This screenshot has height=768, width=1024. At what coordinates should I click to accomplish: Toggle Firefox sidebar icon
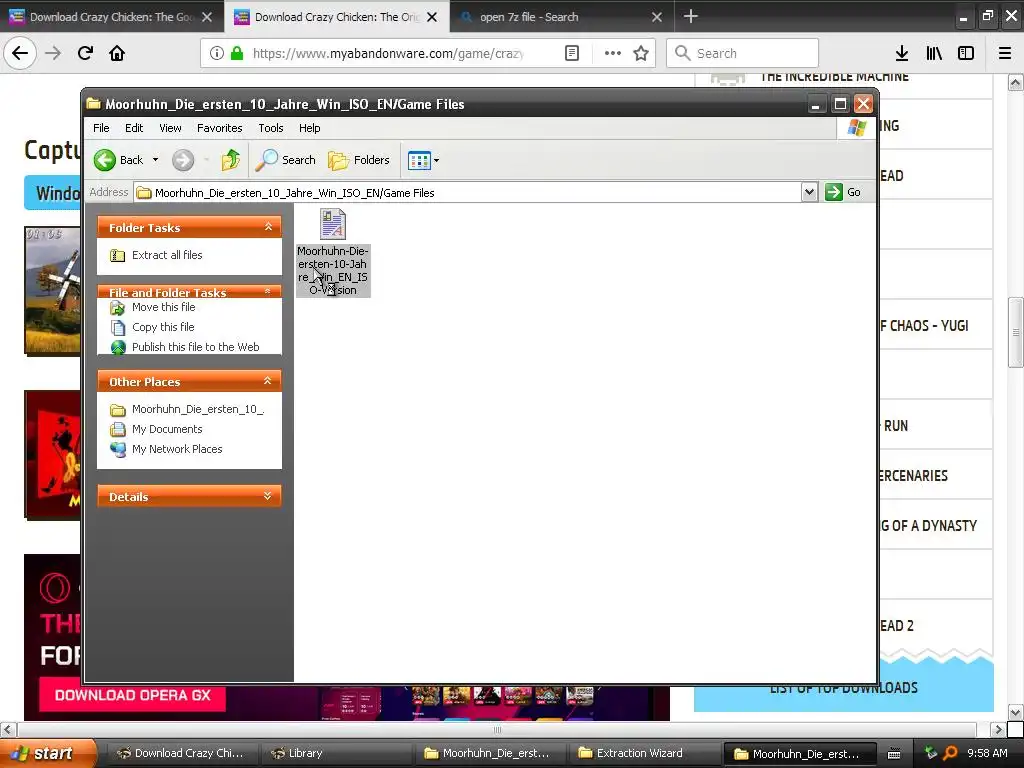[966, 54]
